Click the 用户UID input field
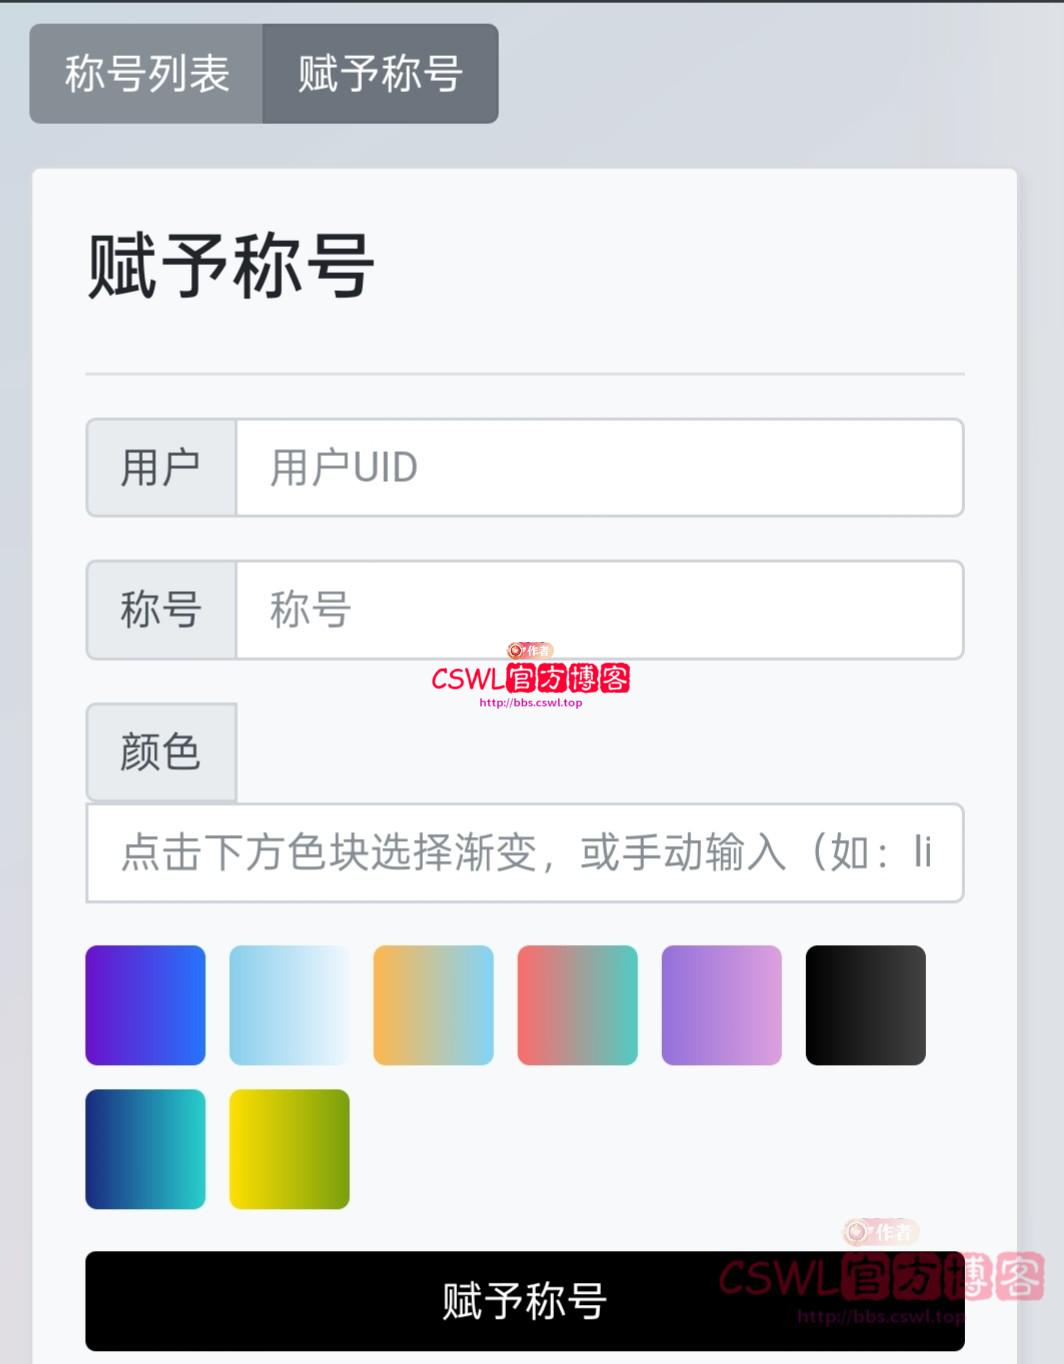 click(599, 468)
